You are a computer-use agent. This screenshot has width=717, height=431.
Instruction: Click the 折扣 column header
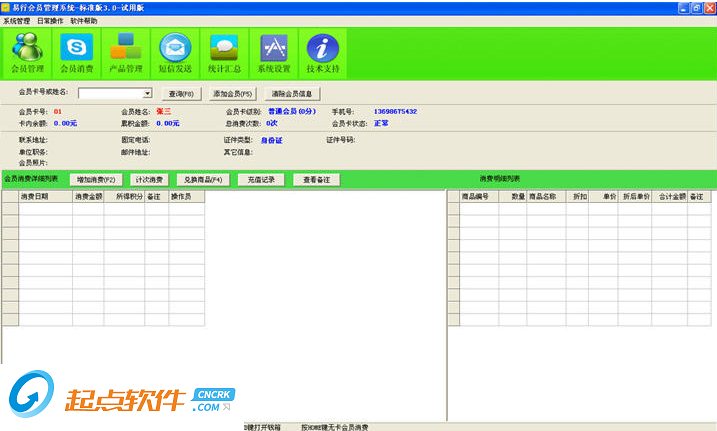pos(577,197)
